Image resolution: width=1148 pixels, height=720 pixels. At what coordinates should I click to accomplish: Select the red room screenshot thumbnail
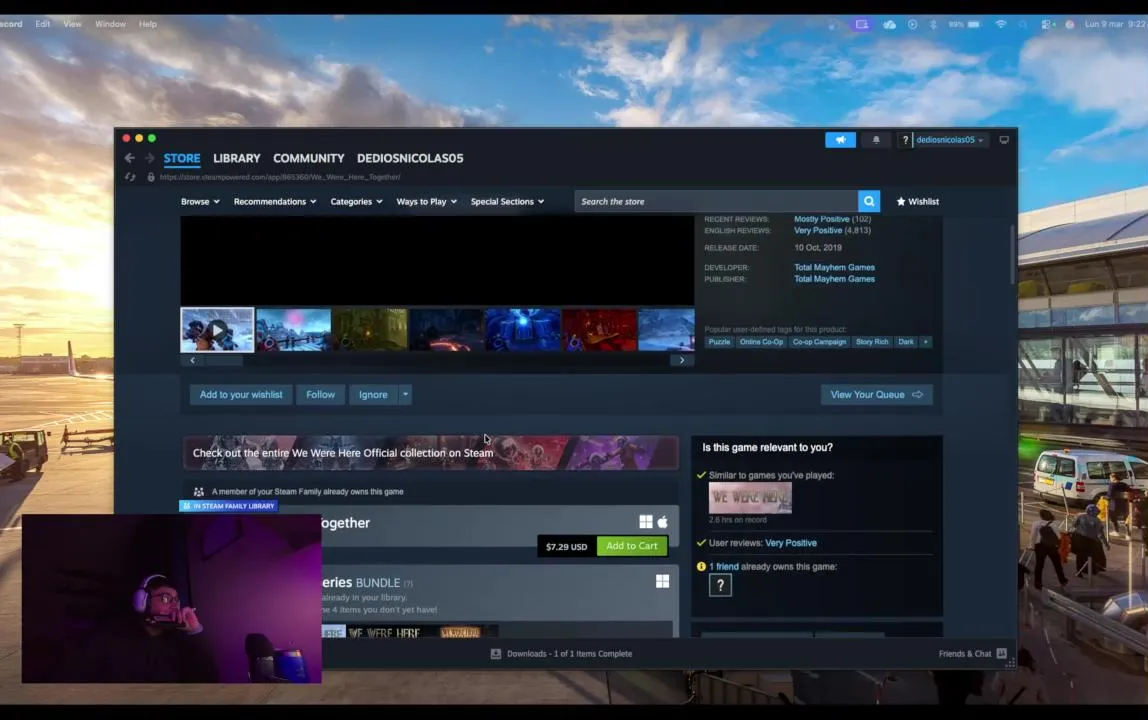599,330
